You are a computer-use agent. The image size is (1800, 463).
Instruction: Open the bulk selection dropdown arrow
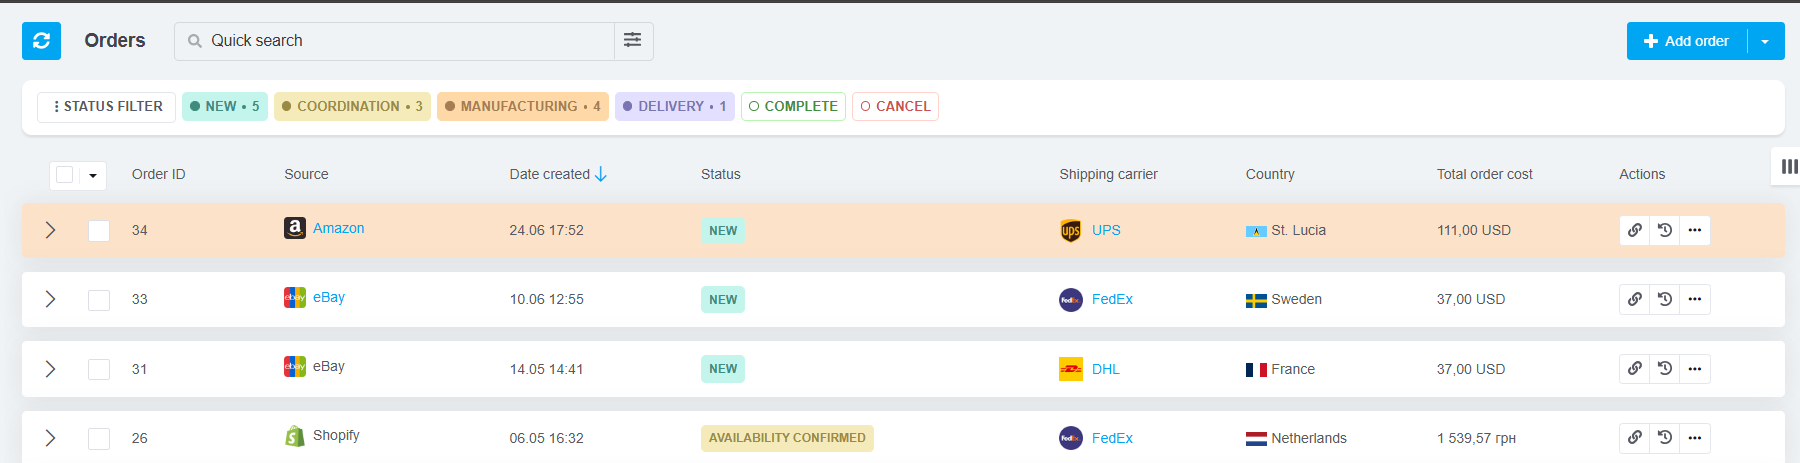93,175
